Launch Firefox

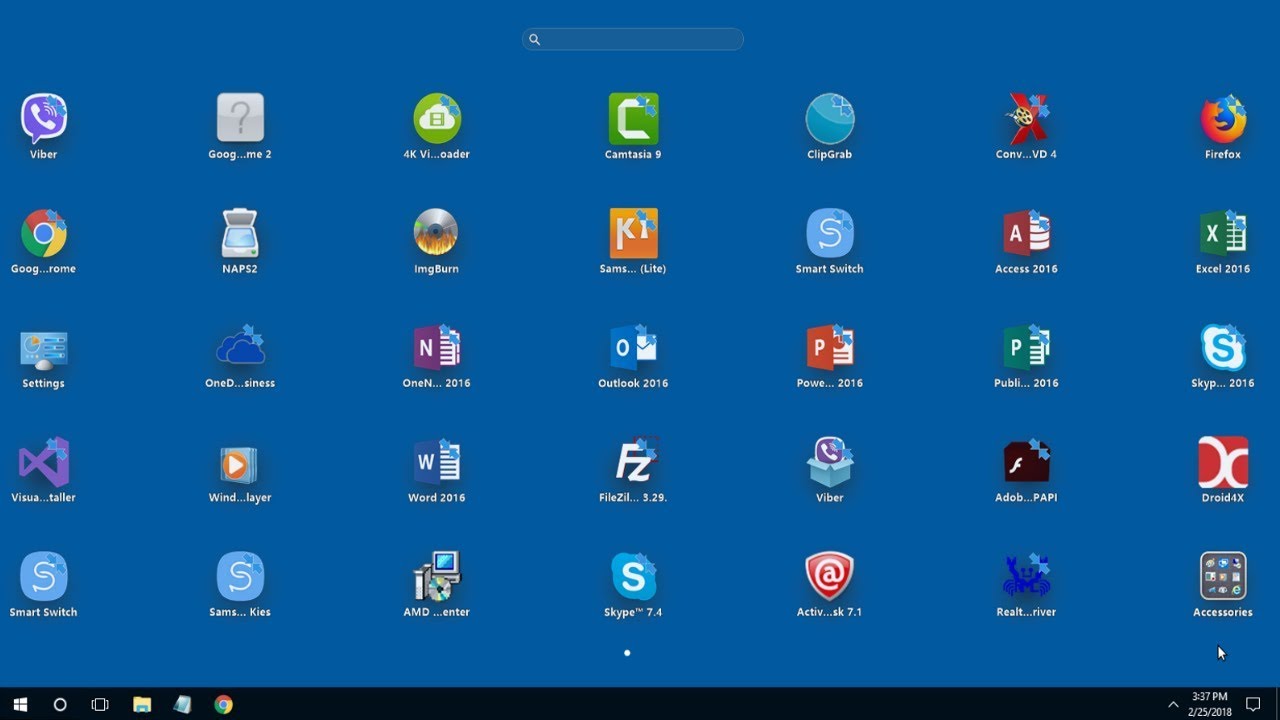pyautogui.click(x=1223, y=118)
